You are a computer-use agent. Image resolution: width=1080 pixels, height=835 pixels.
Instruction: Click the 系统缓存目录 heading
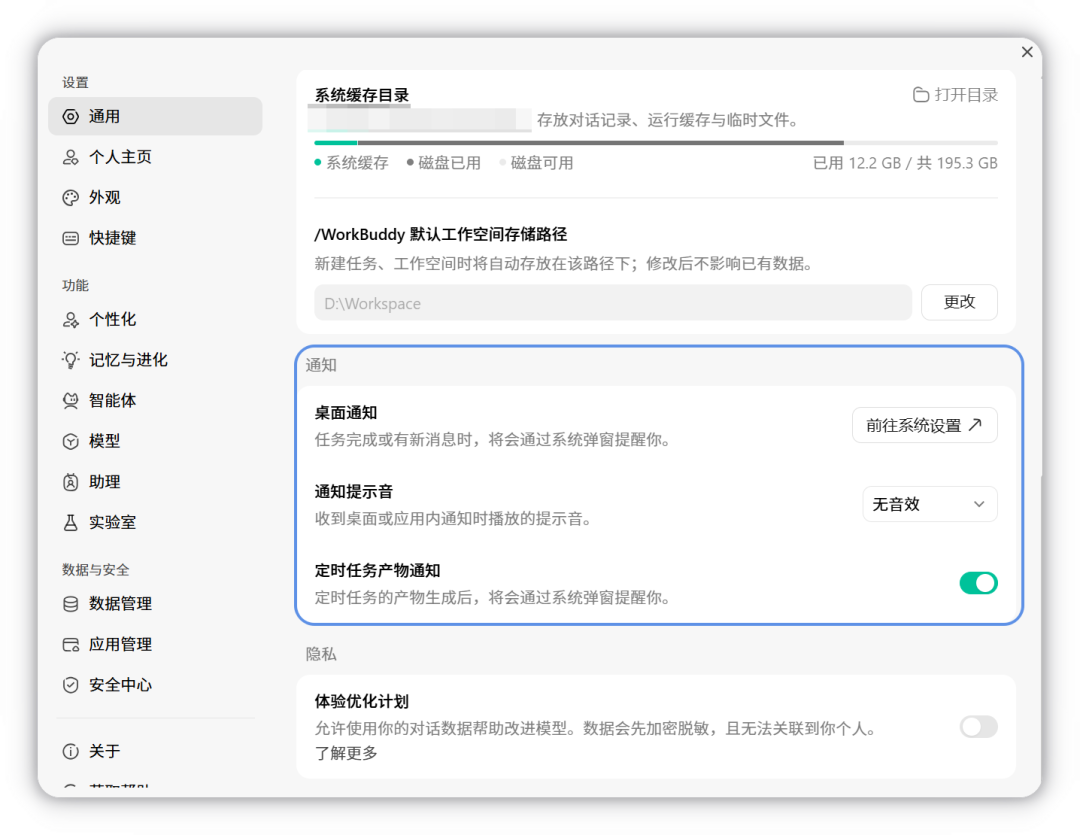(362, 95)
